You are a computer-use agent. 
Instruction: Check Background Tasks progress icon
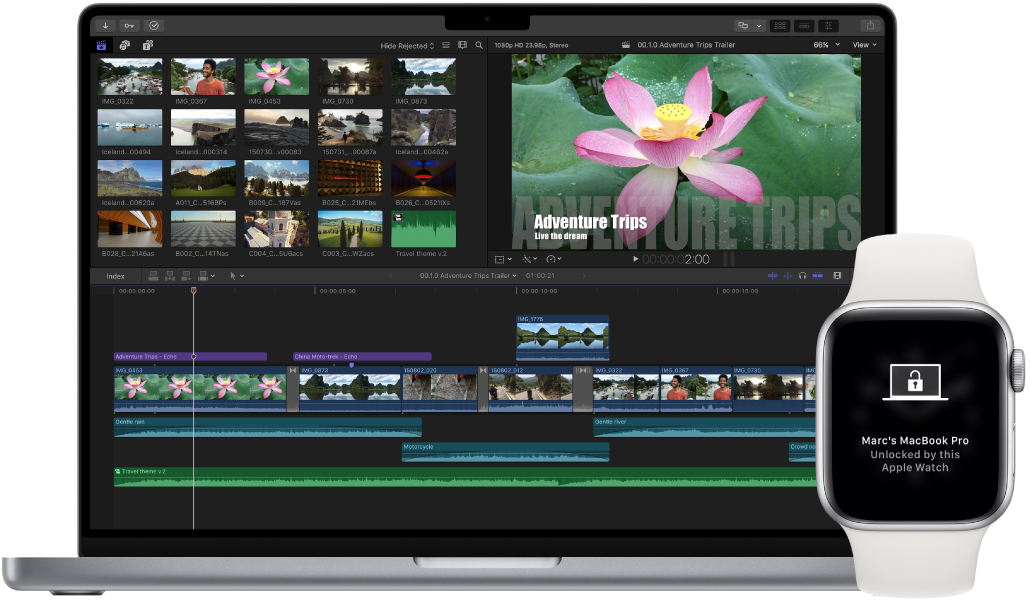[156, 26]
